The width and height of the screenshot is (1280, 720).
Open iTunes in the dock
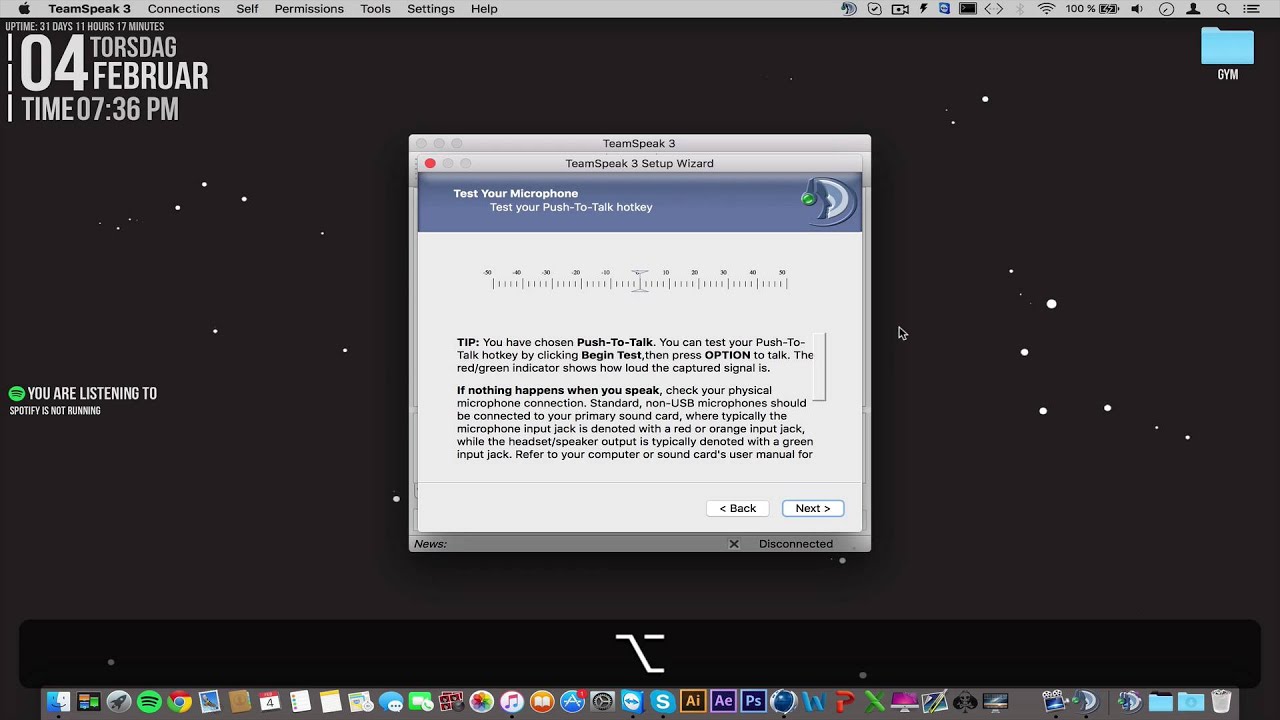point(512,702)
